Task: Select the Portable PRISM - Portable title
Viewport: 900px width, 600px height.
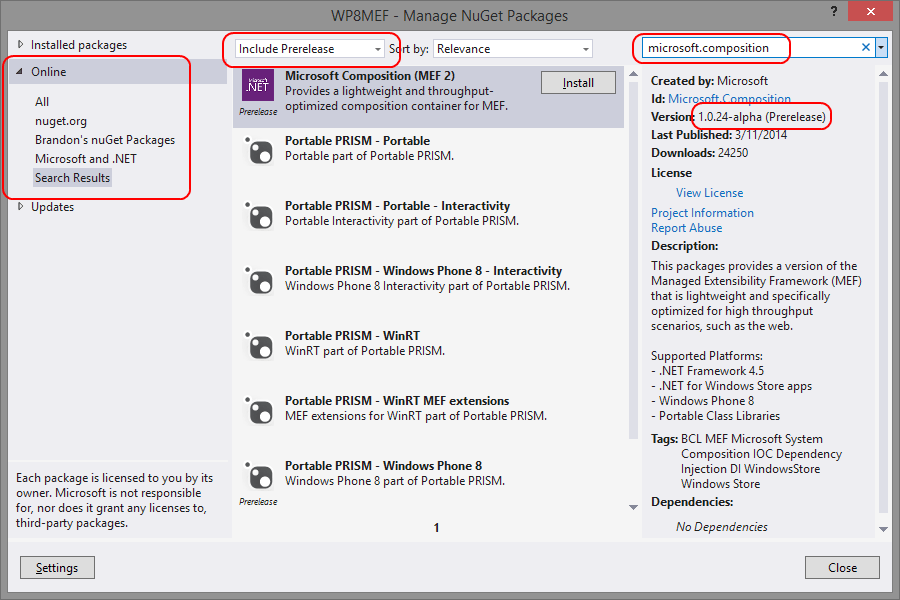Action: point(358,141)
